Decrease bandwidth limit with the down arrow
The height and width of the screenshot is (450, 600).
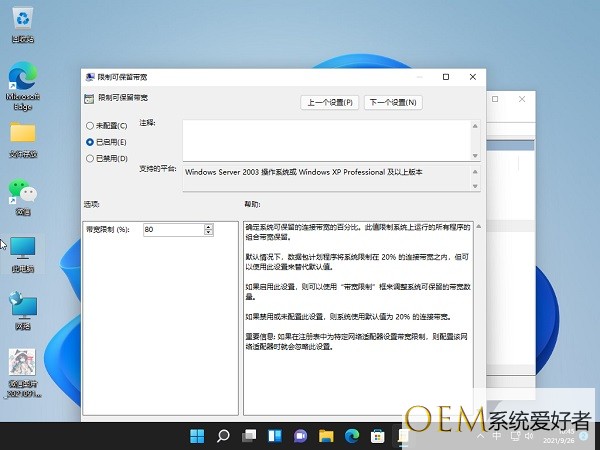pos(208,233)
